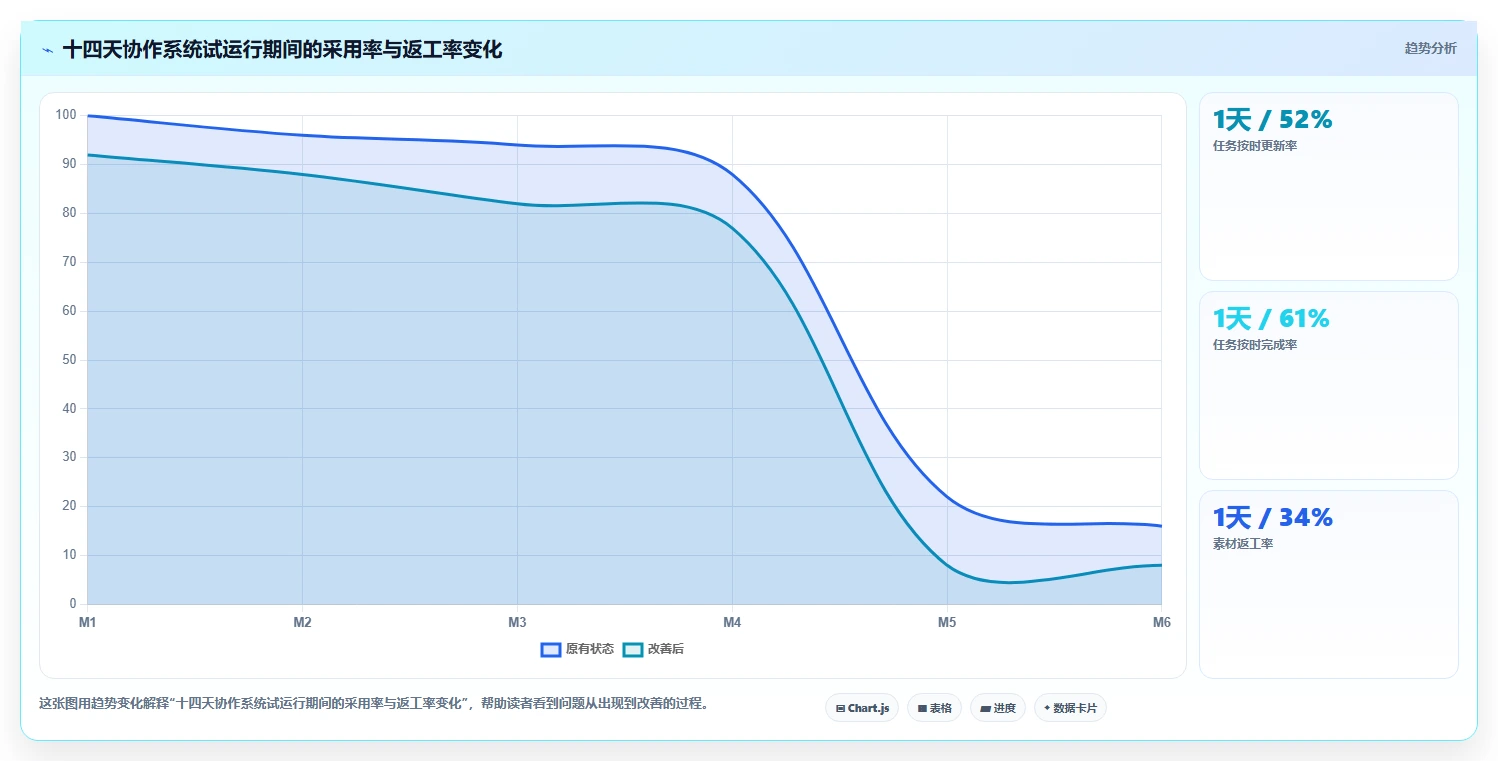Viewport: 1498px width, 761px height.
Task: Click the '1天 / 61%' value
Action: point(1271,319)
